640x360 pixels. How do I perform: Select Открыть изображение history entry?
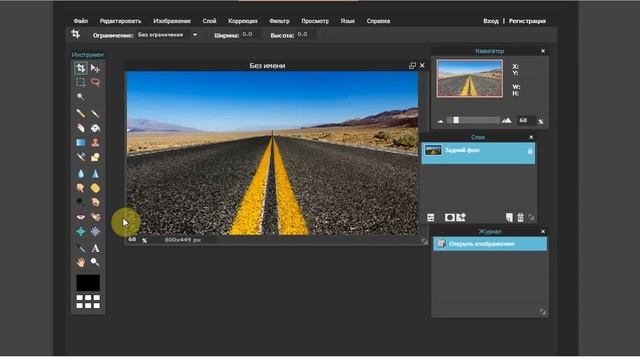click(x=490, y=244)
